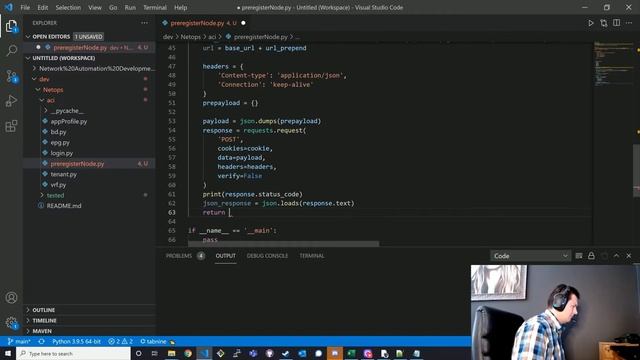Select Python 3.9.5 64-bit interpreter
Screen dimensions: 640x360
coord(76,341)
